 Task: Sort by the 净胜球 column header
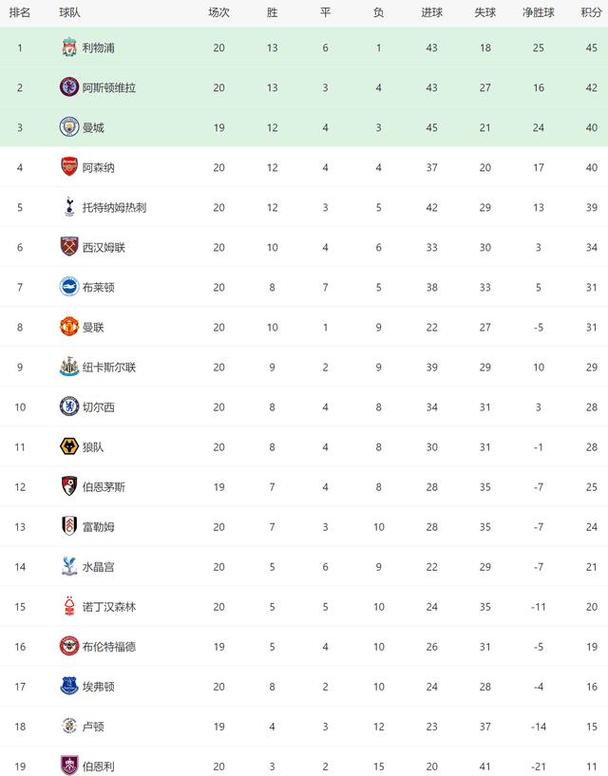pyautogui.click(x=538, y=13)
